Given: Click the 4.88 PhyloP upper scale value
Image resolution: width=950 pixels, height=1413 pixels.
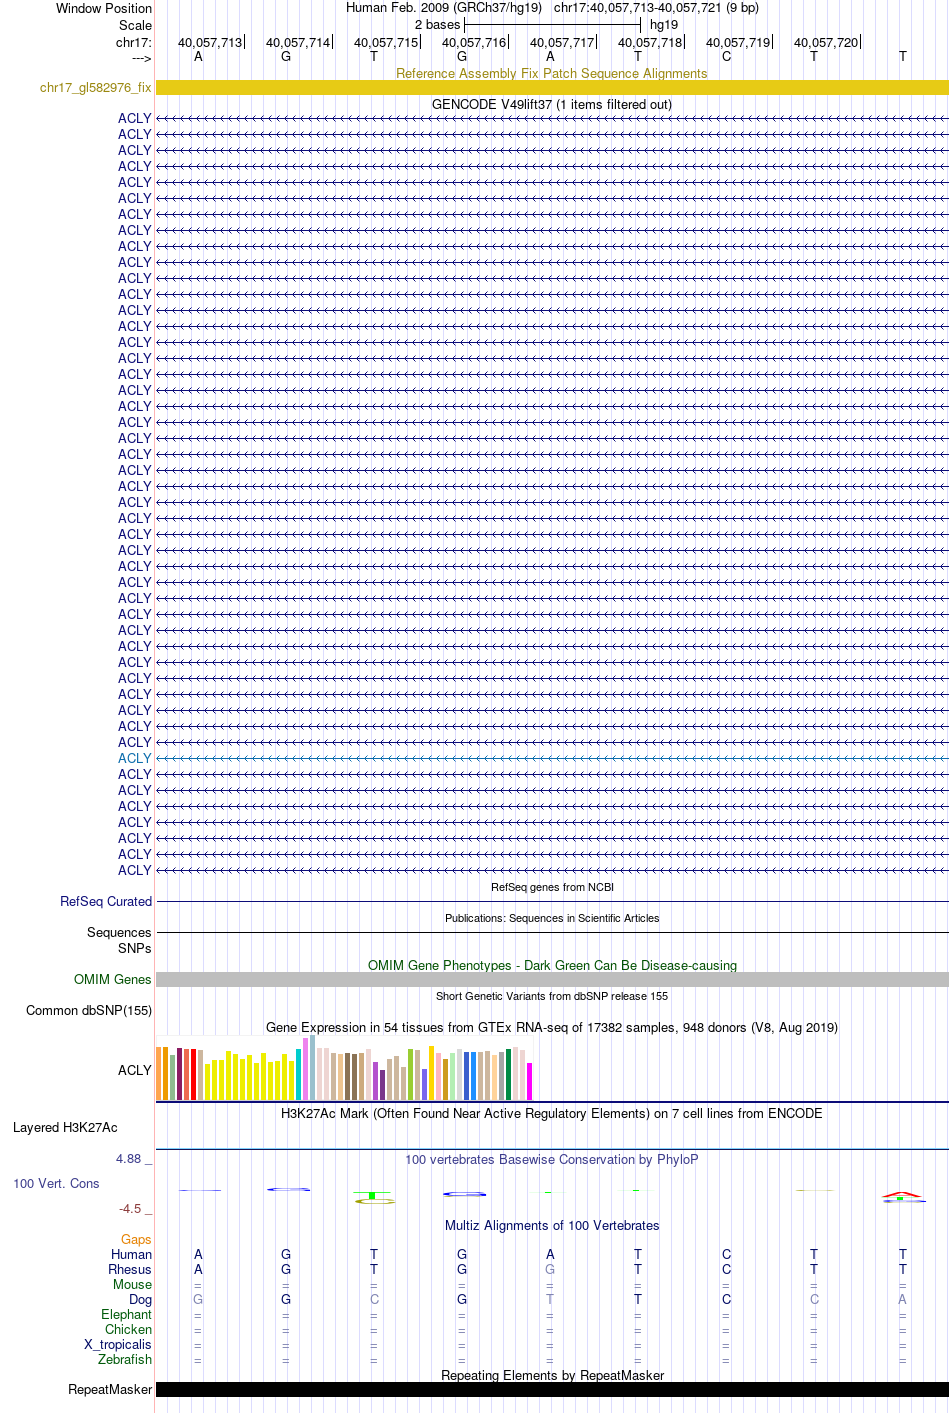Looking at the screenshot, I should tap(128, 1158).
